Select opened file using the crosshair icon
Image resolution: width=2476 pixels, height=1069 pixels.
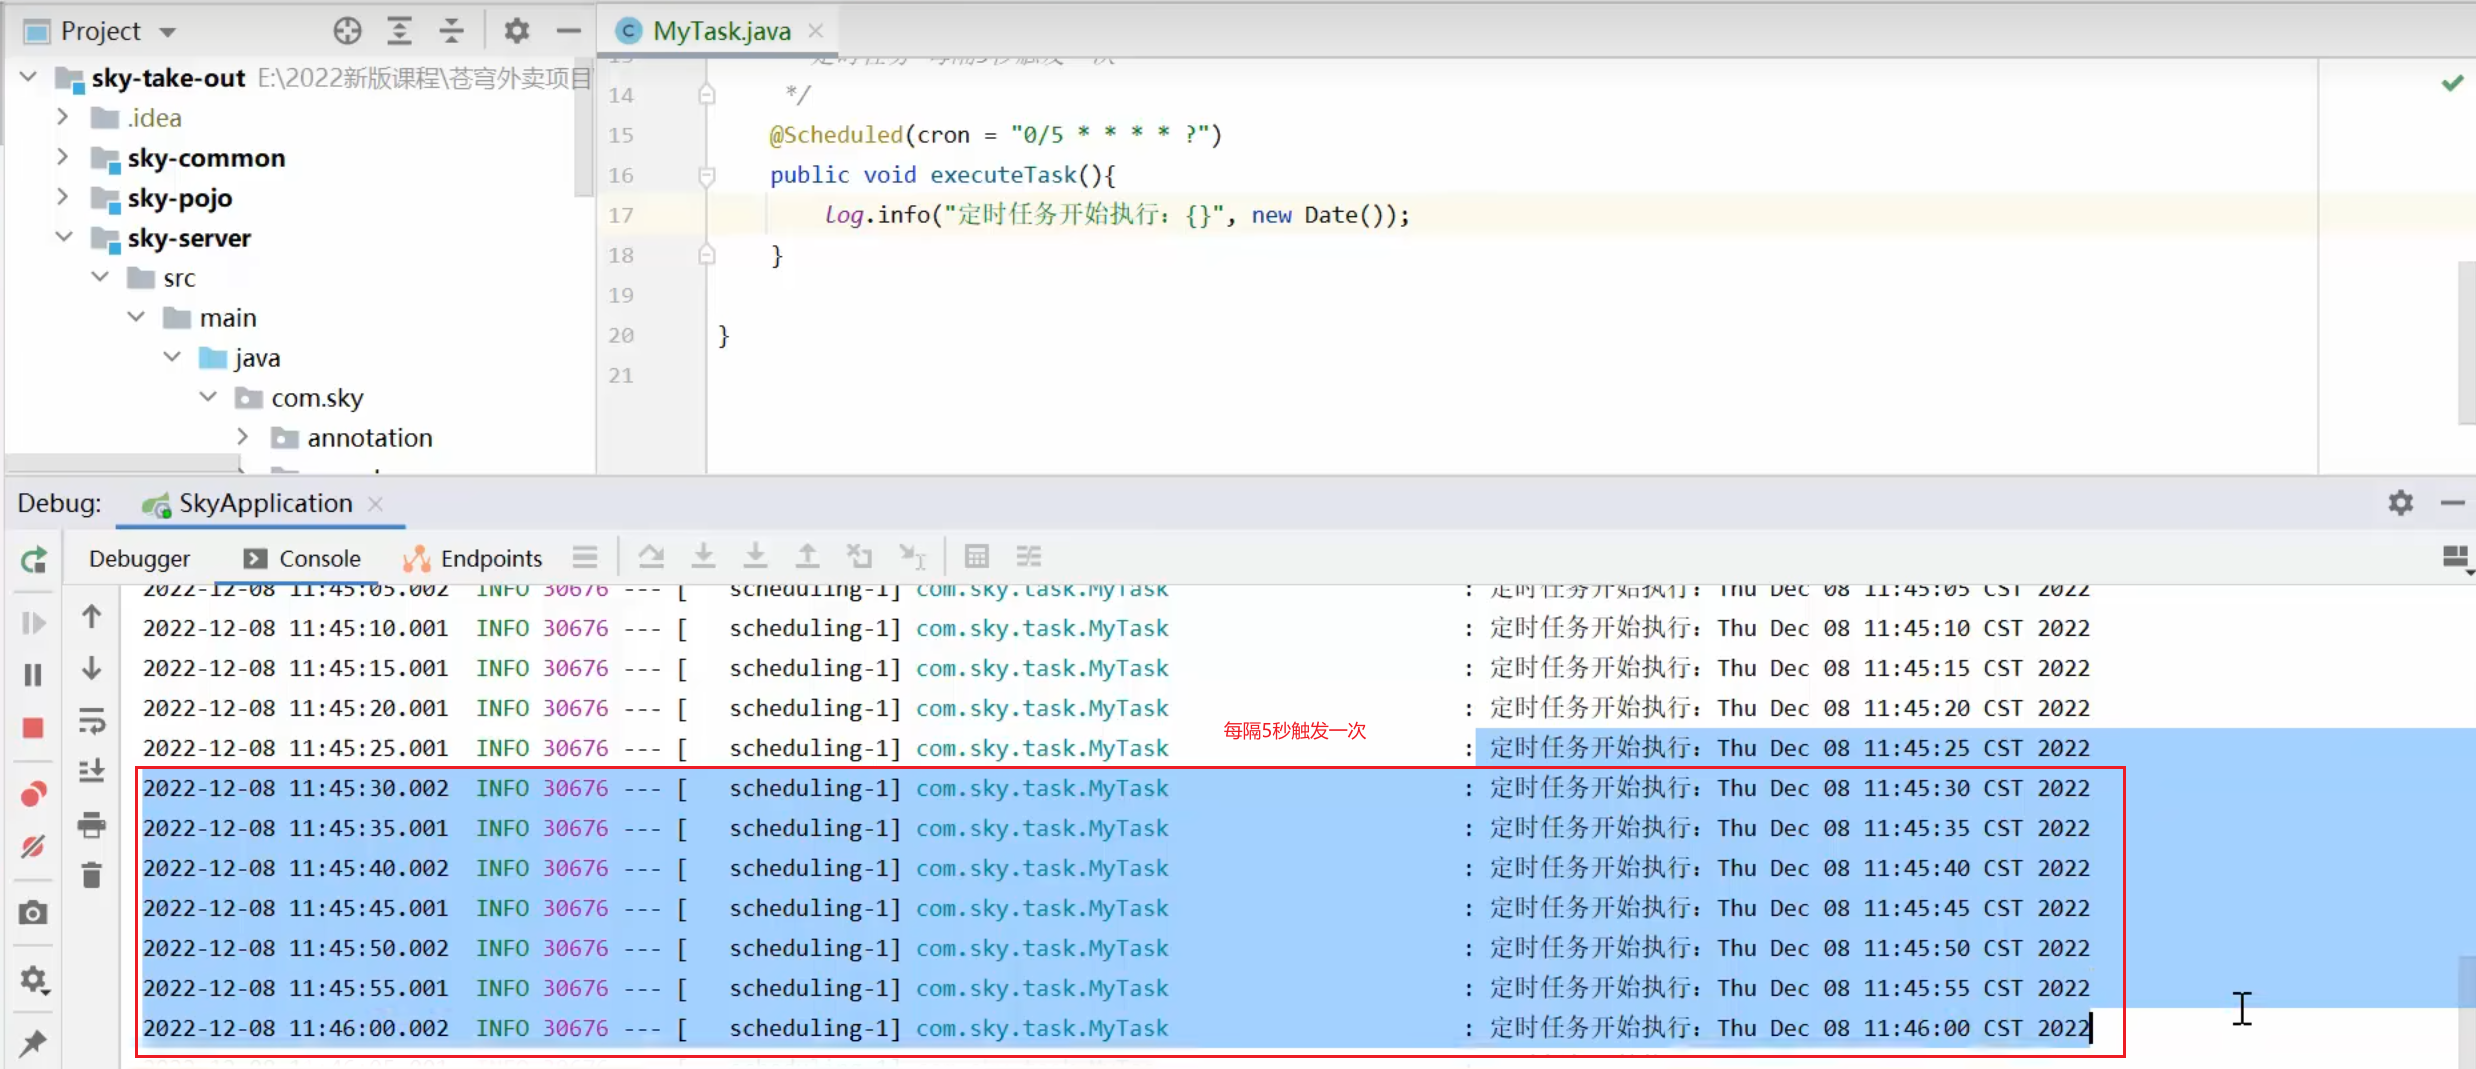pos(347,30)
